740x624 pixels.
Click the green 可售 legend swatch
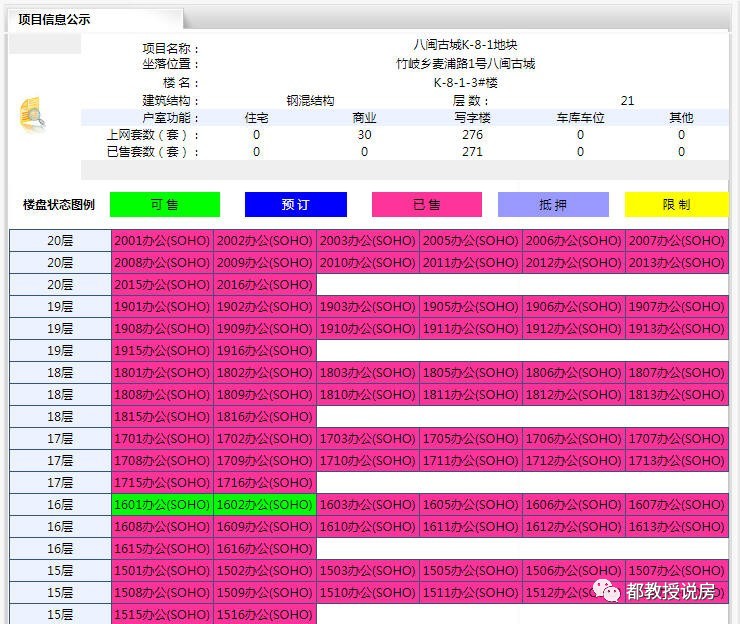point(165,204)
